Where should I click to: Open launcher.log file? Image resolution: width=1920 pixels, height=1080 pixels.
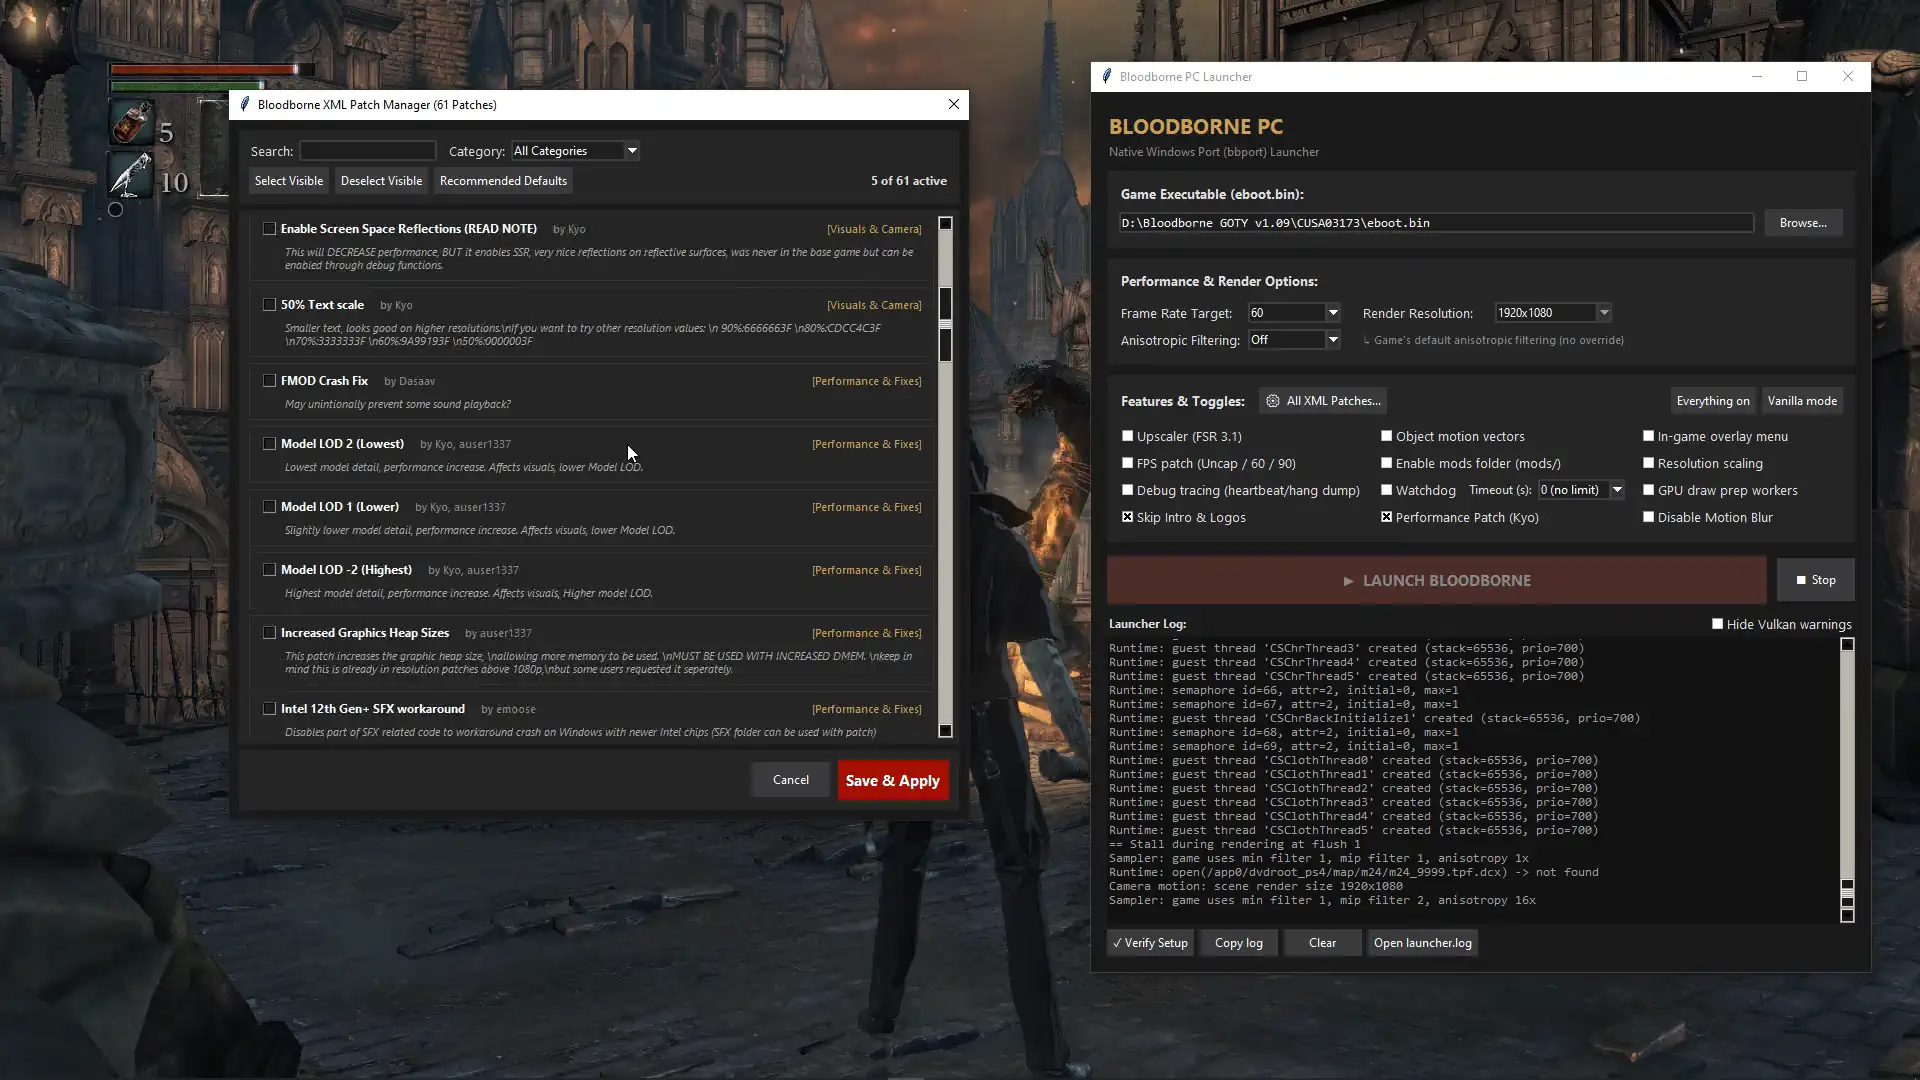click(1423, 943)
